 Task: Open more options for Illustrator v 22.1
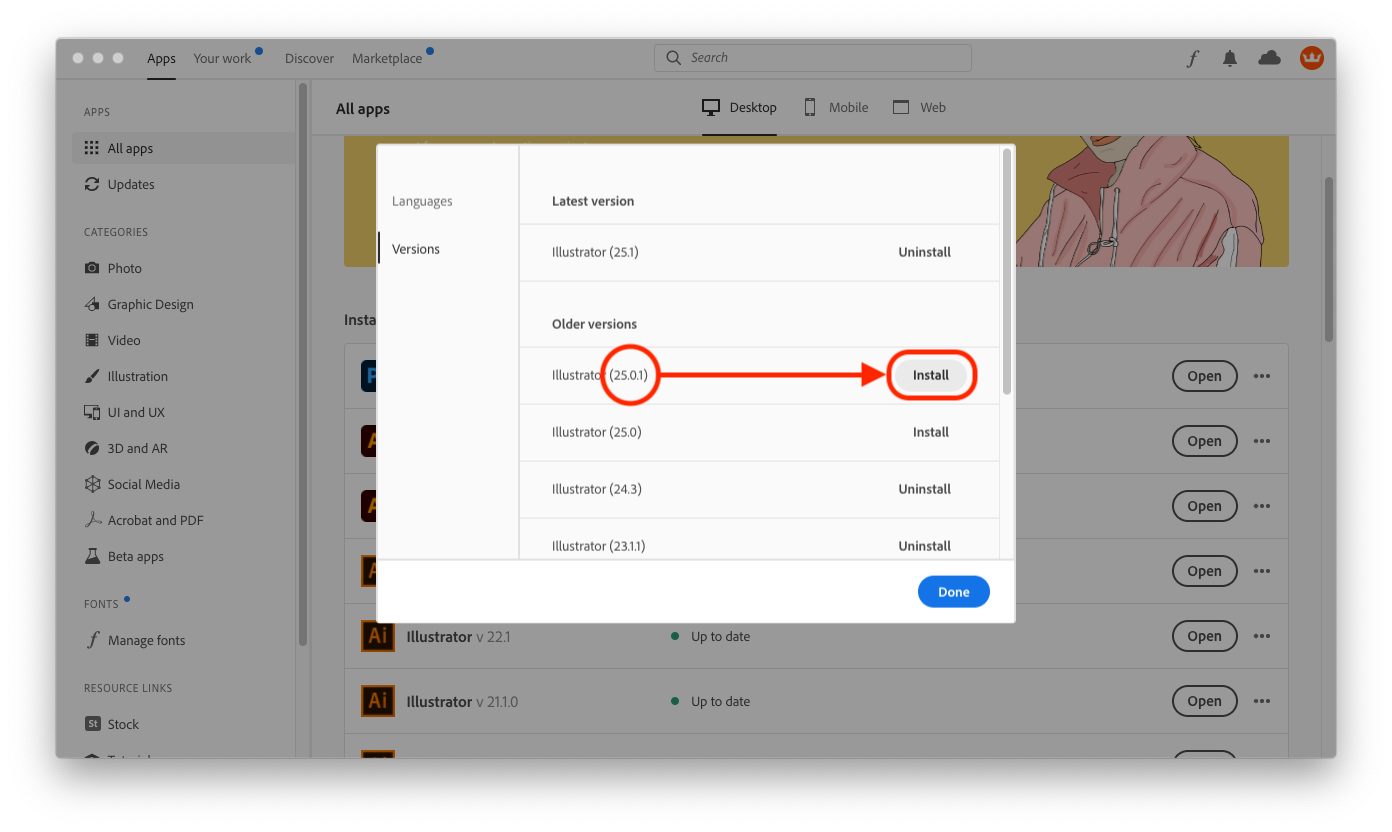click(1261, 636)
